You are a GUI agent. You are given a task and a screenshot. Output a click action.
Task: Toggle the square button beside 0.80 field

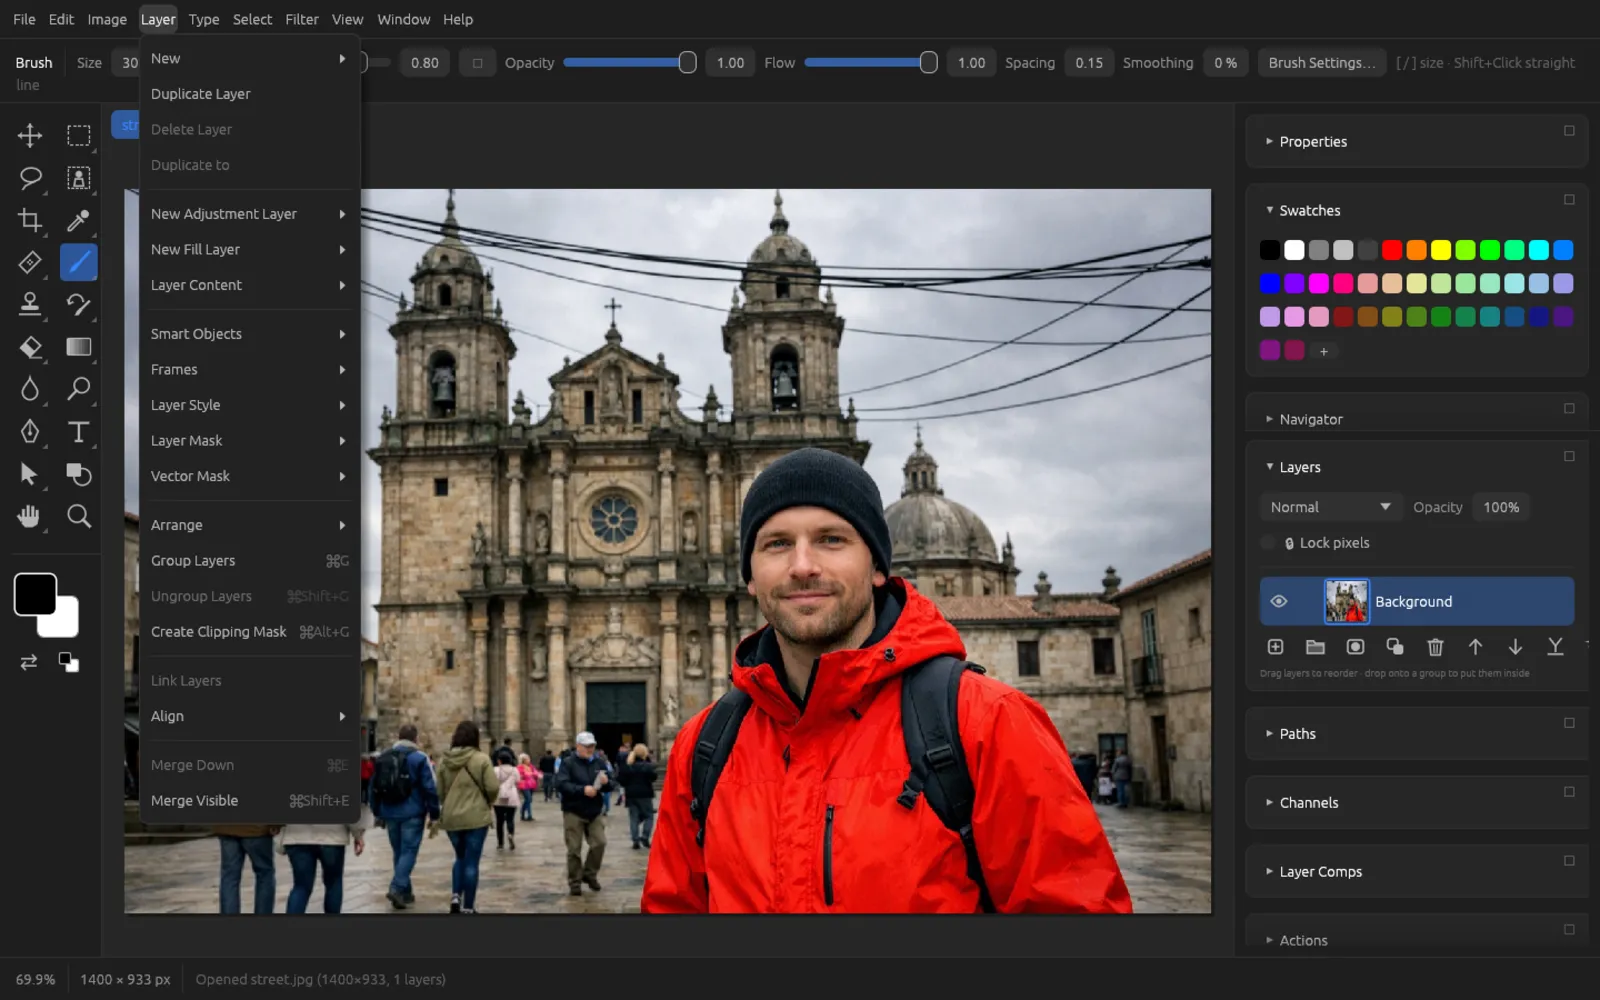tap(477, 63)
